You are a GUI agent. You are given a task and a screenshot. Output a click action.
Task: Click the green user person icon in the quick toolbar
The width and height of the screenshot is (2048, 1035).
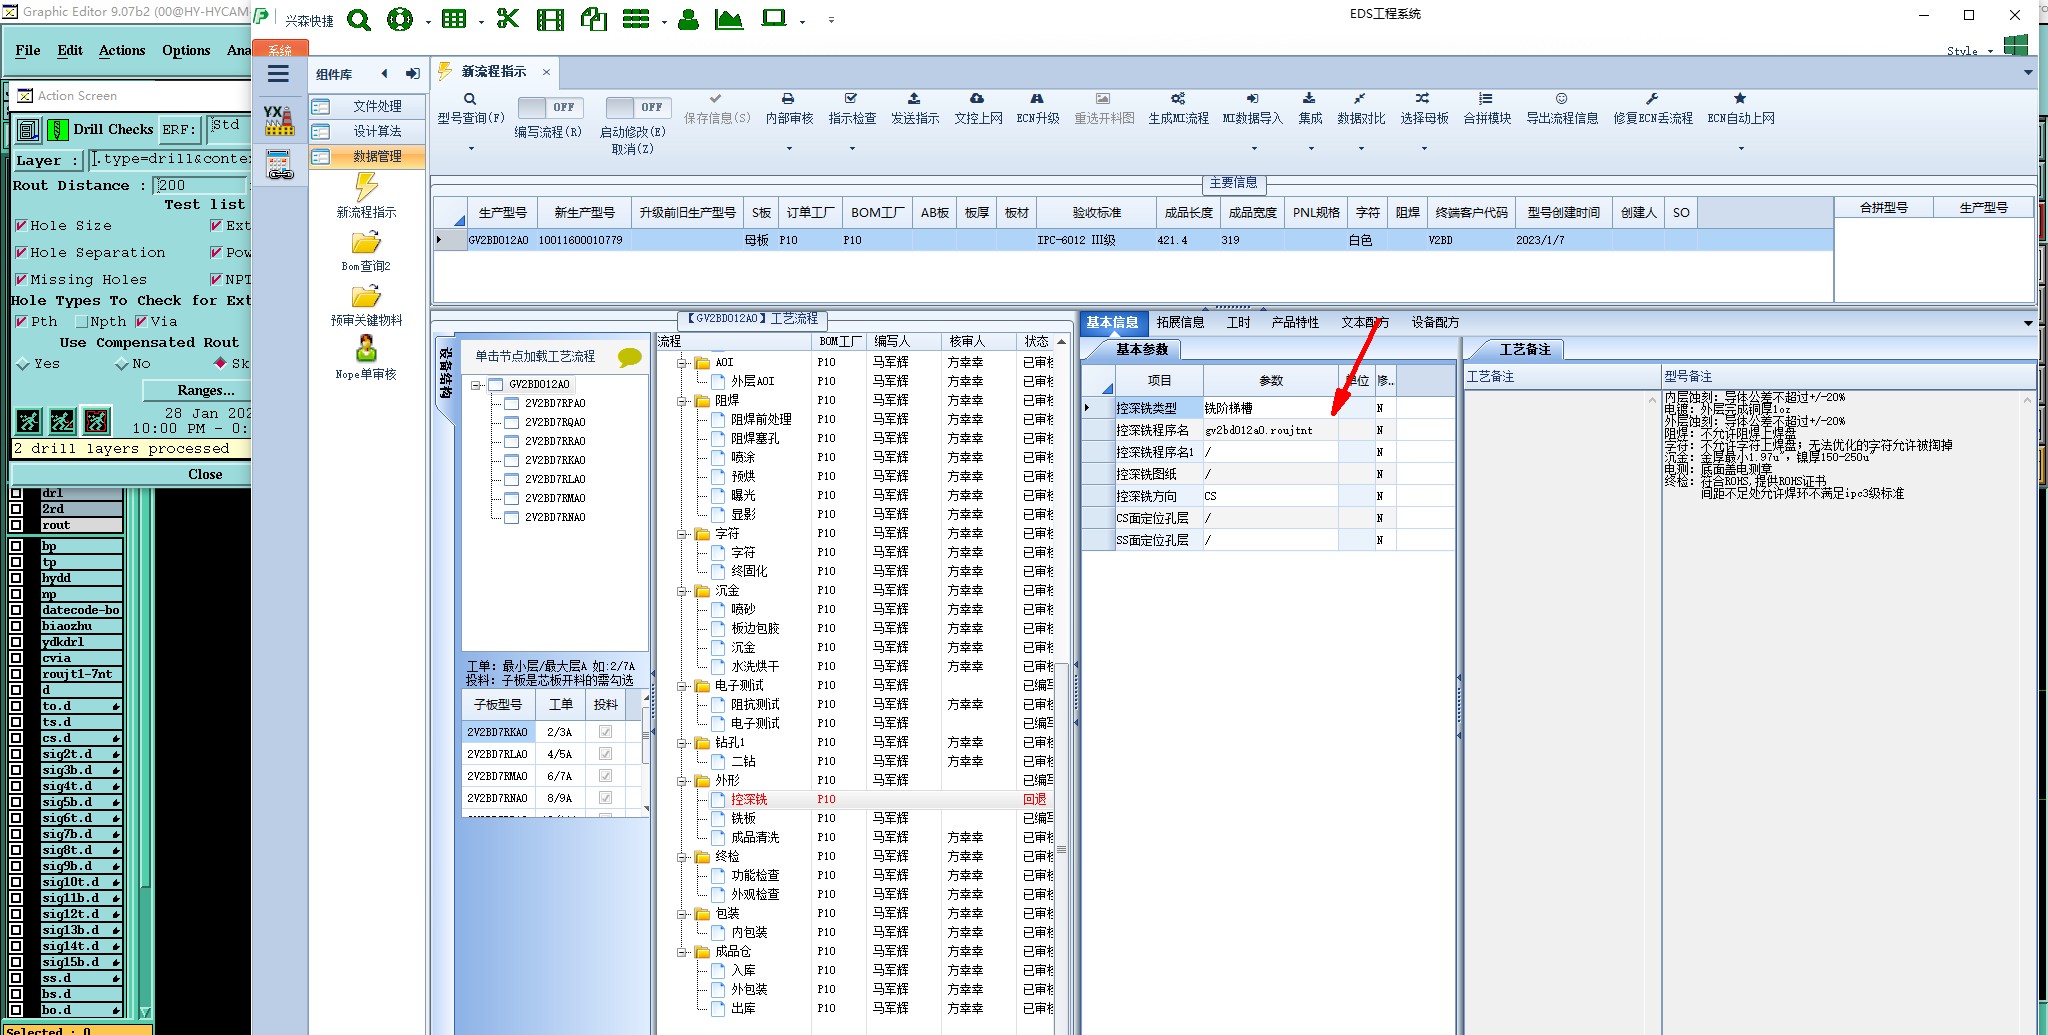[x=688, y=20]
